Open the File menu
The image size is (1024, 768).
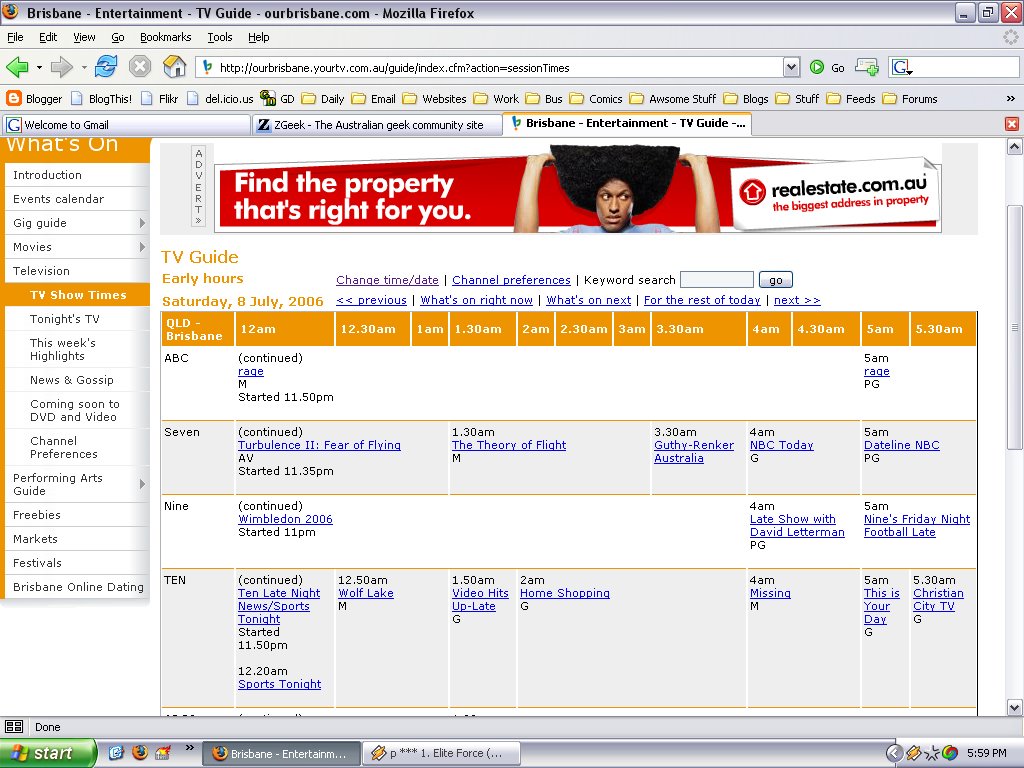click(15, 37)
